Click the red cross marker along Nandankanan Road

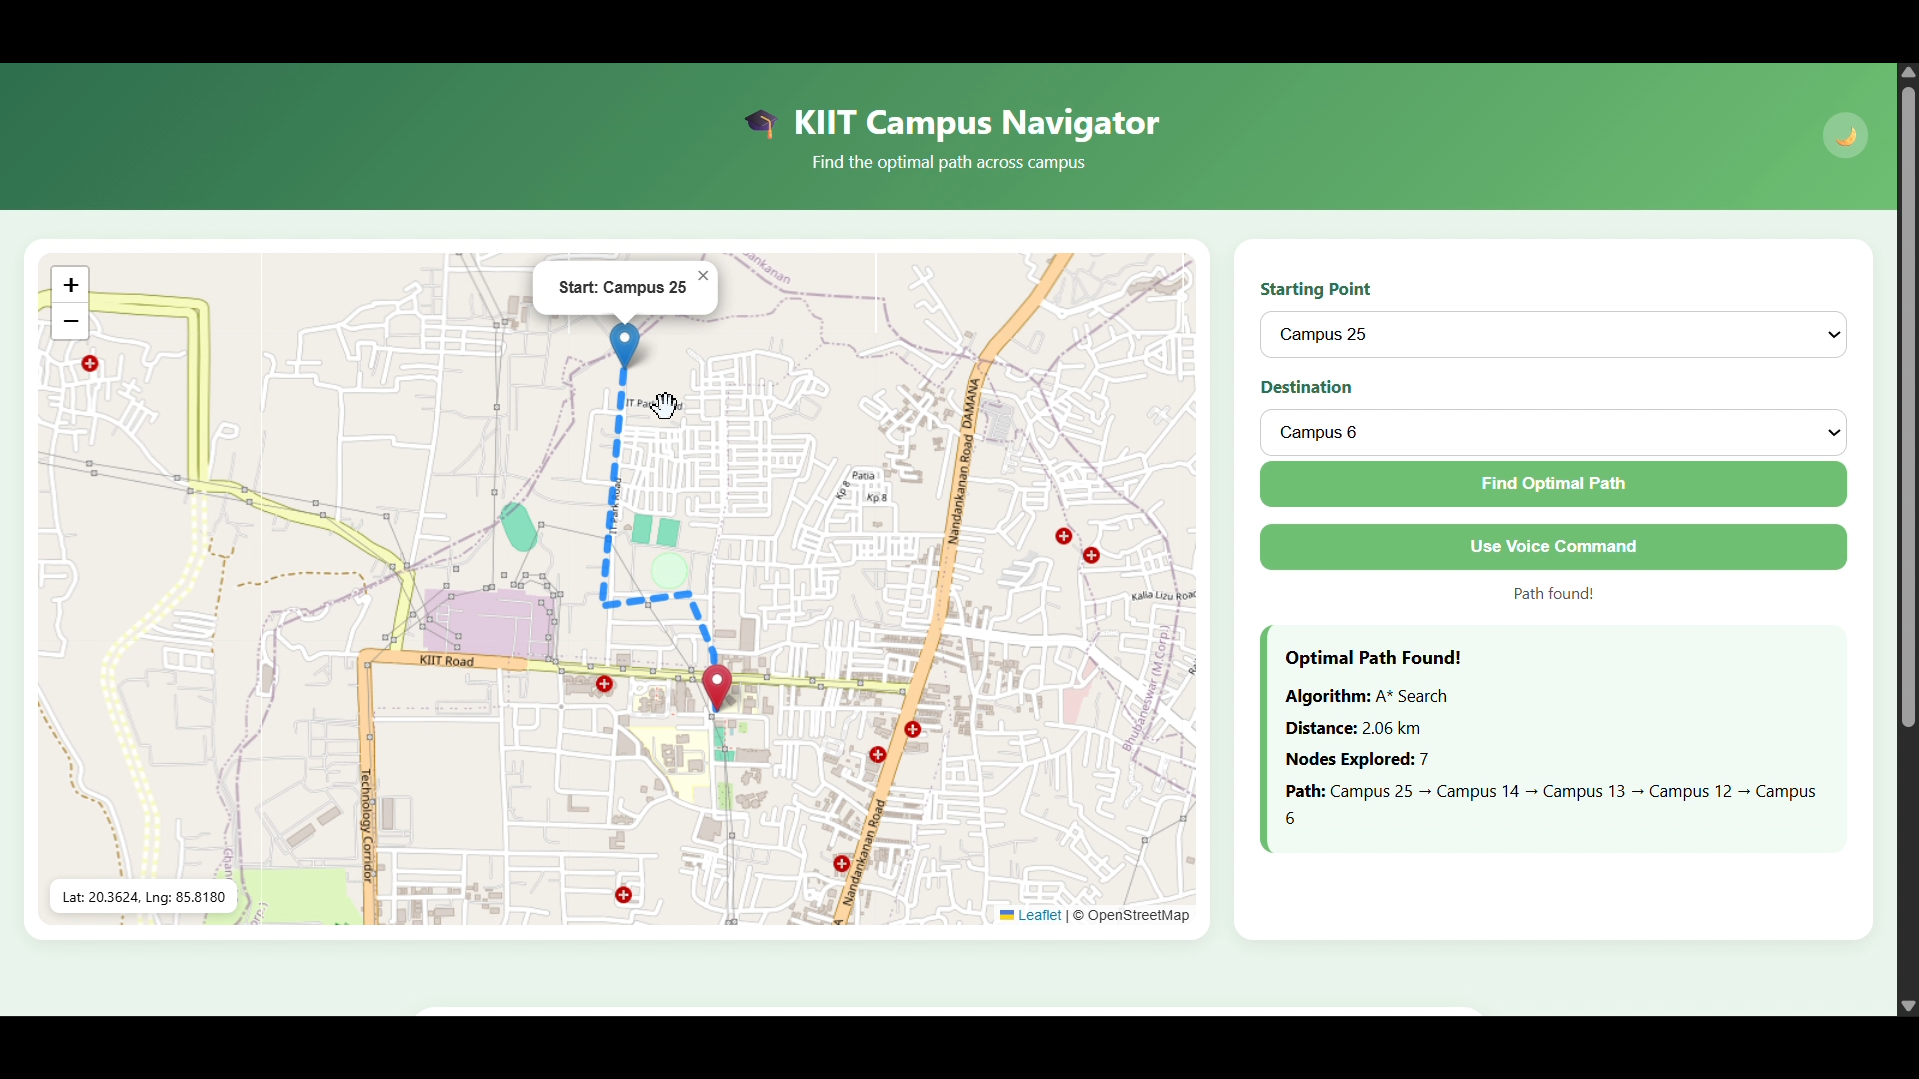[913, 731]
